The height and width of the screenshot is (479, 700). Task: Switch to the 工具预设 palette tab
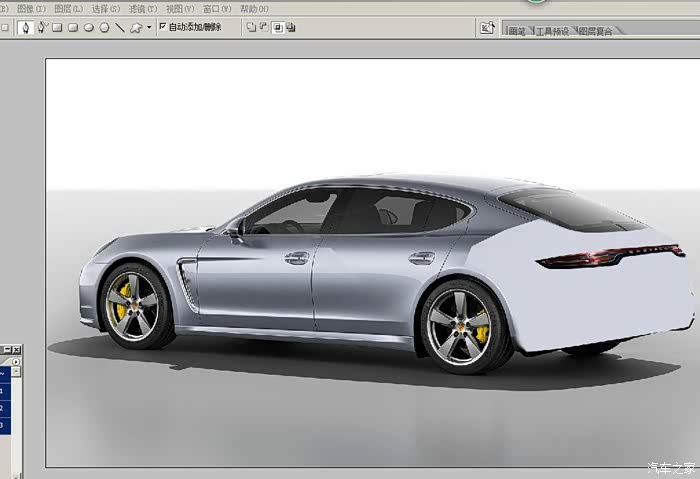pos(552,31)
